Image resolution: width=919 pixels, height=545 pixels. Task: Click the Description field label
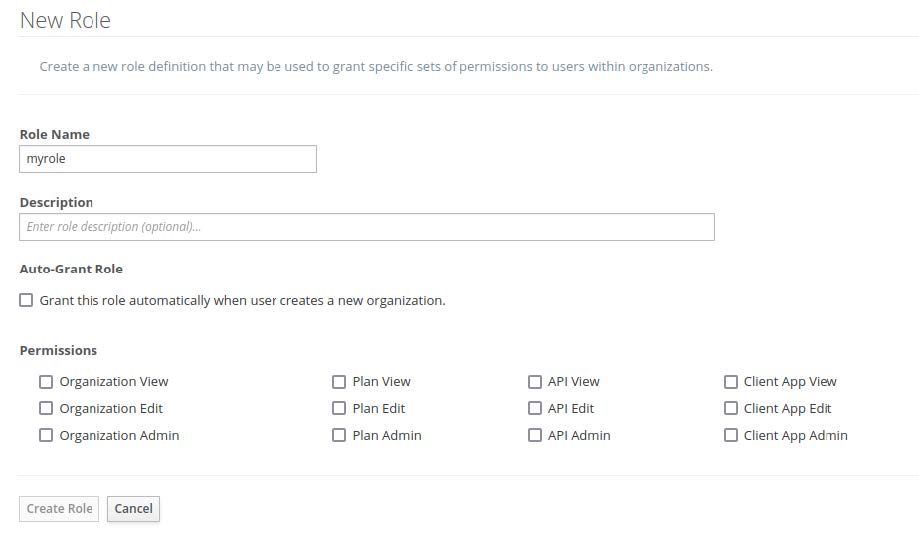pos(56,202)
